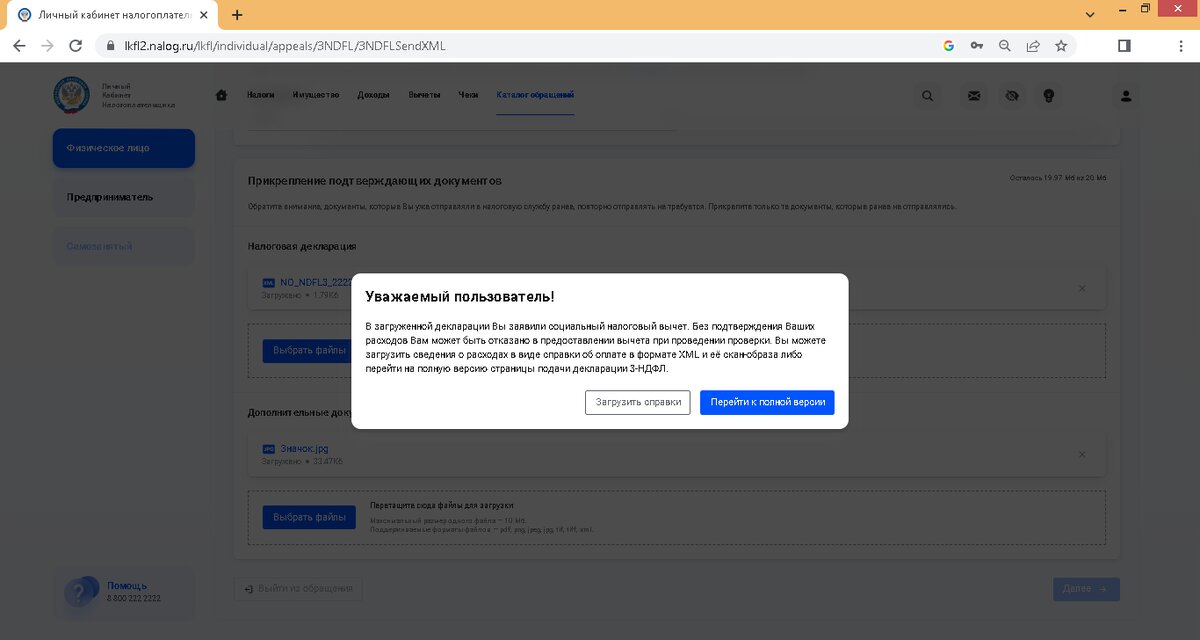Go back in browser history

(x=19, y=46)
